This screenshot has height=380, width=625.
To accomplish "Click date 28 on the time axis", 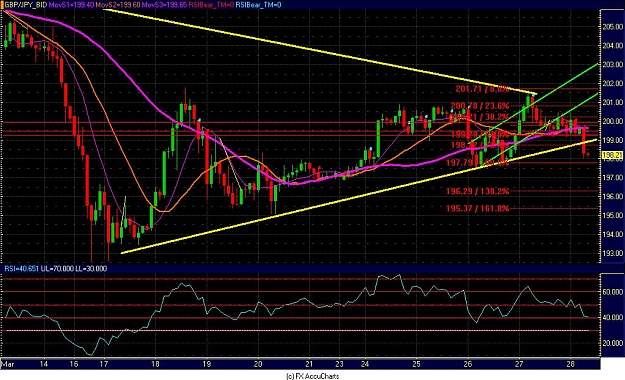I will 570,364.
